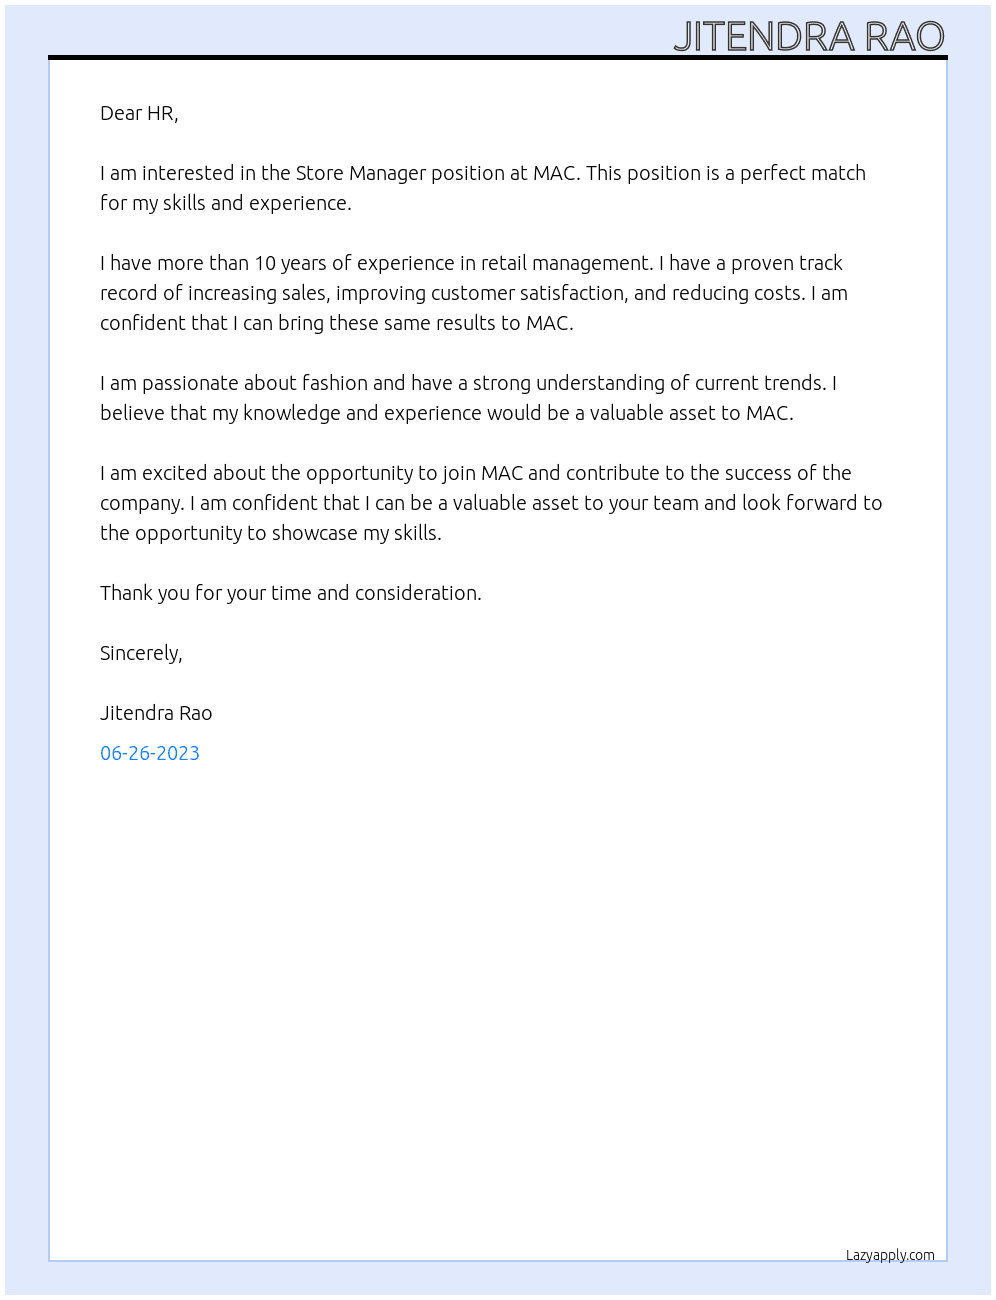
Task: Click the phrase 'proven track' in second paragraph
Action: [787, 263]
